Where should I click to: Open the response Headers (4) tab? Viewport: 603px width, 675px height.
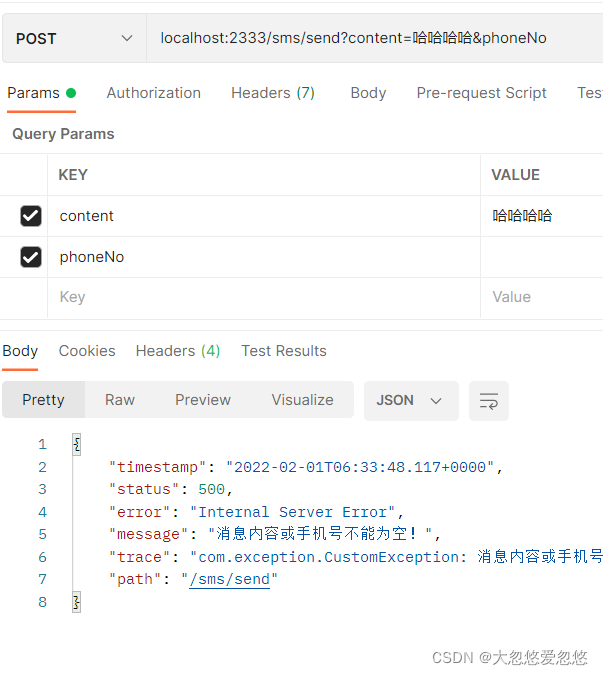pos(178,351)
